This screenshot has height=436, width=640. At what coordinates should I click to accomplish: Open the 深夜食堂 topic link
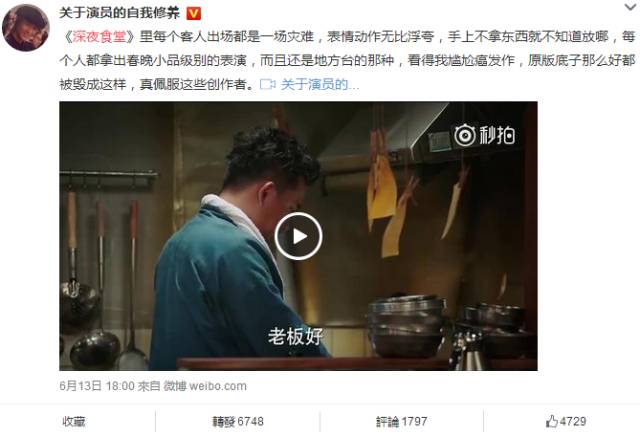point(99,37)
